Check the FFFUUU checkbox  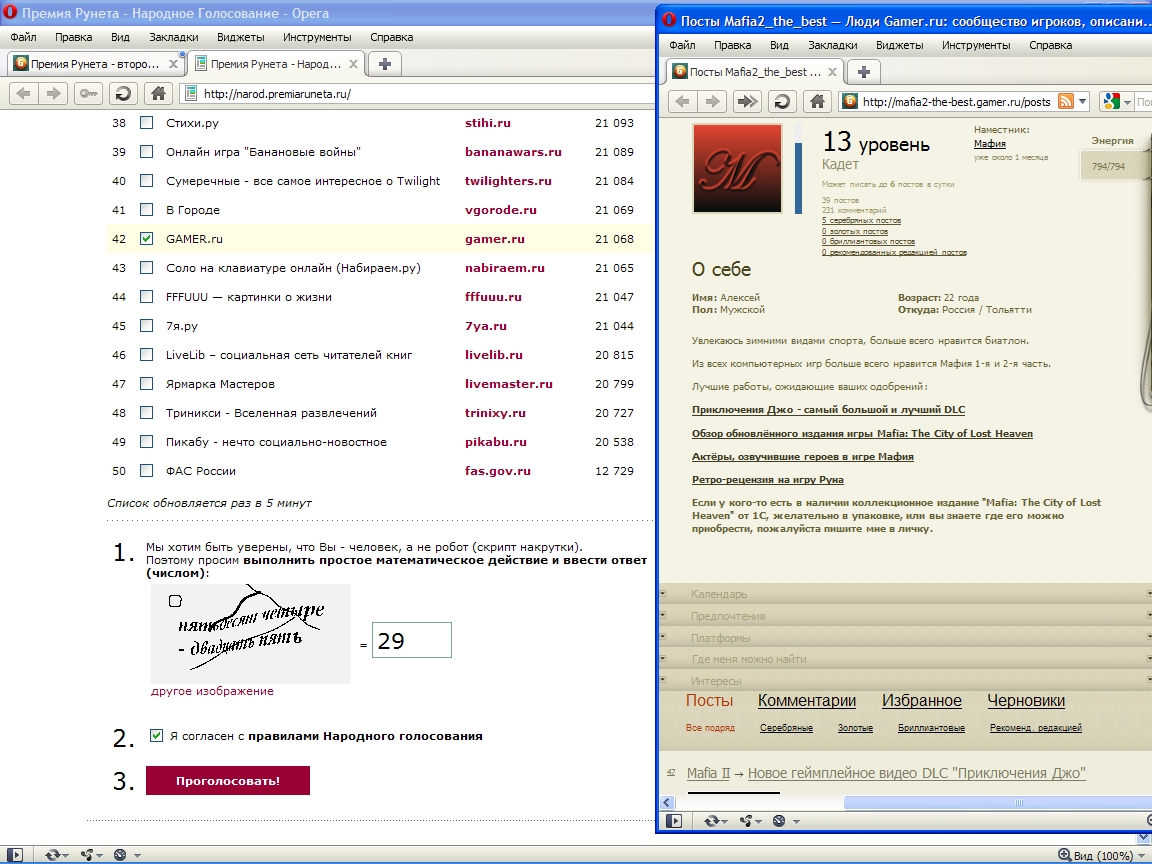147,297
